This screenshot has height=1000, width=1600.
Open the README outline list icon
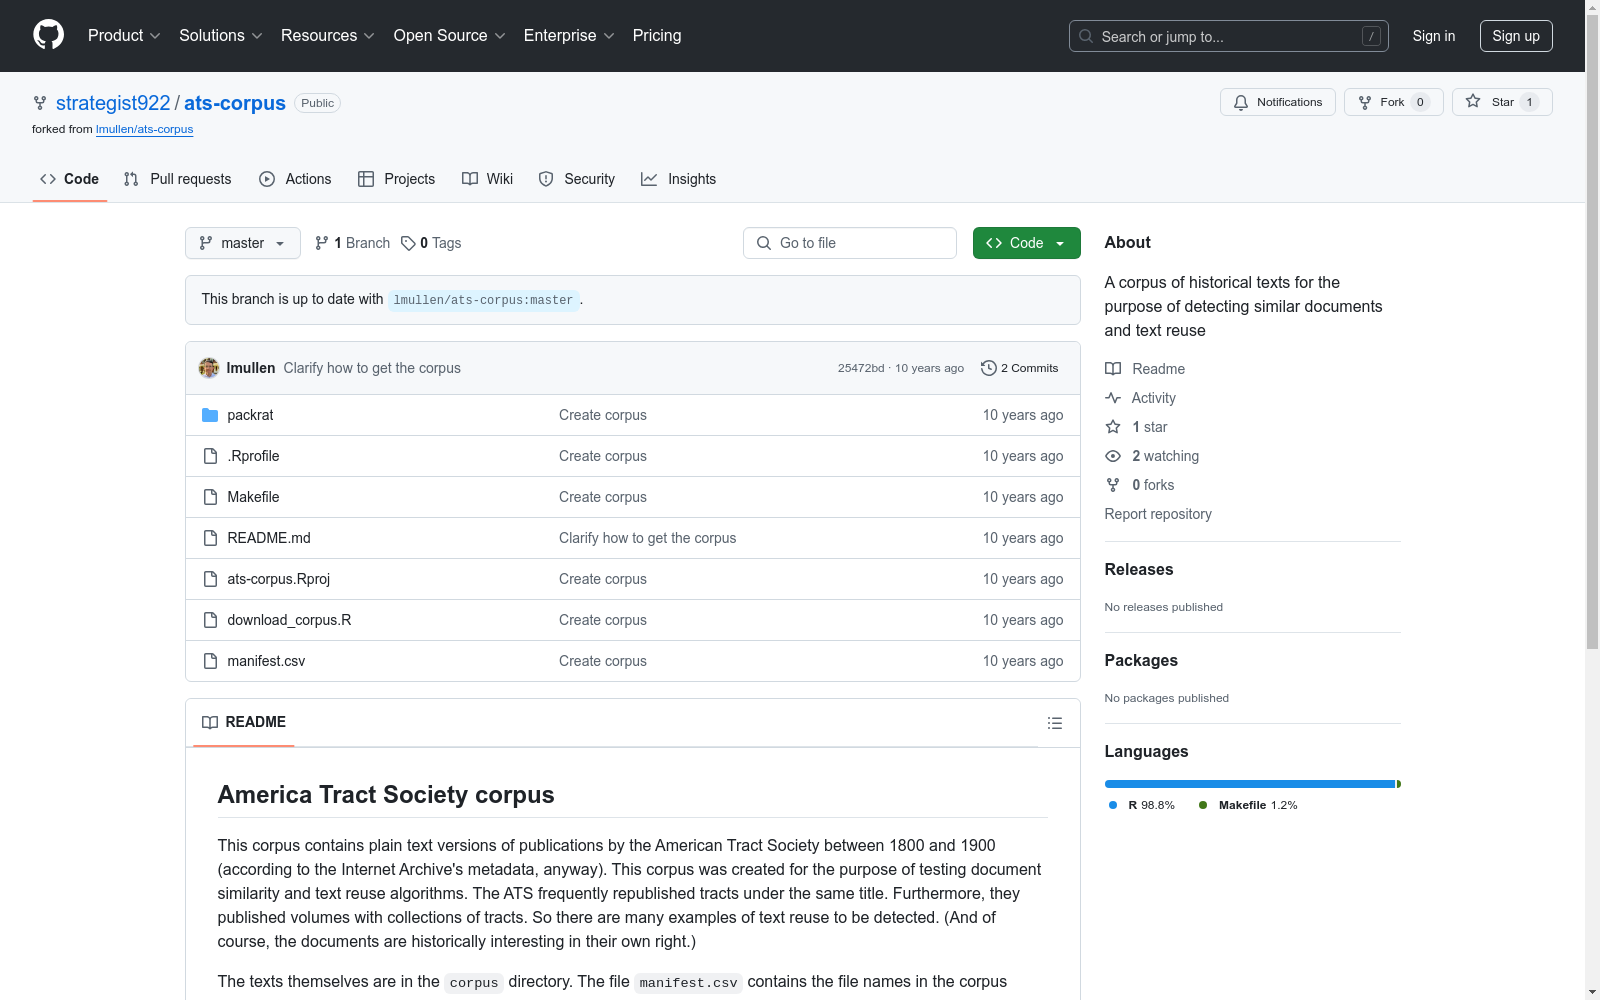point(1055,723)
